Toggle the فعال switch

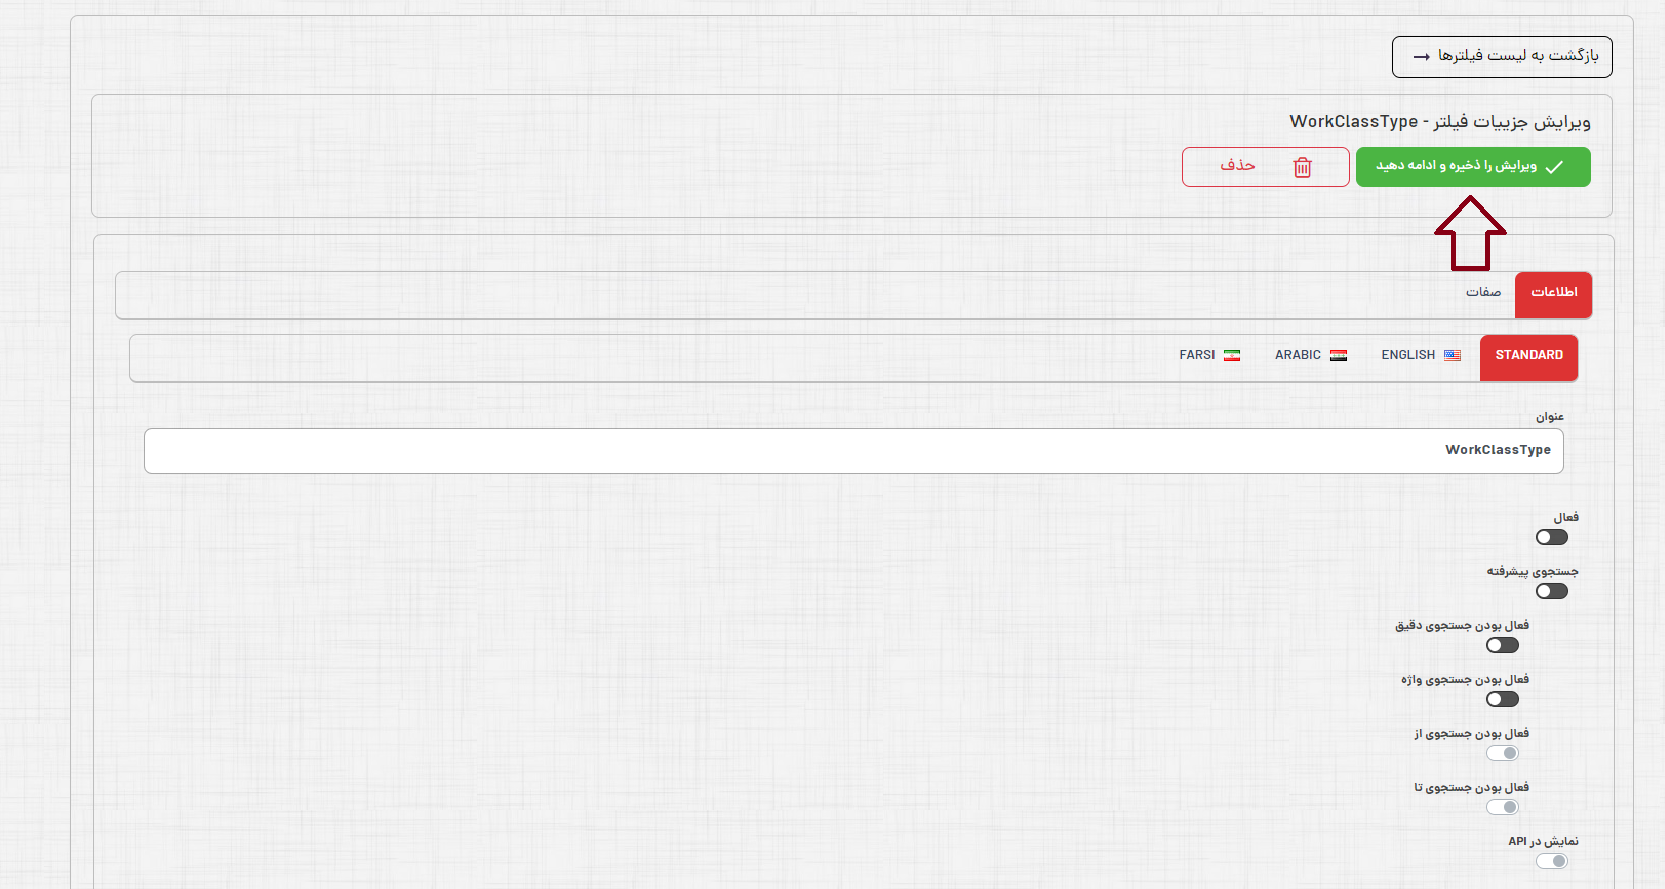1552,537
